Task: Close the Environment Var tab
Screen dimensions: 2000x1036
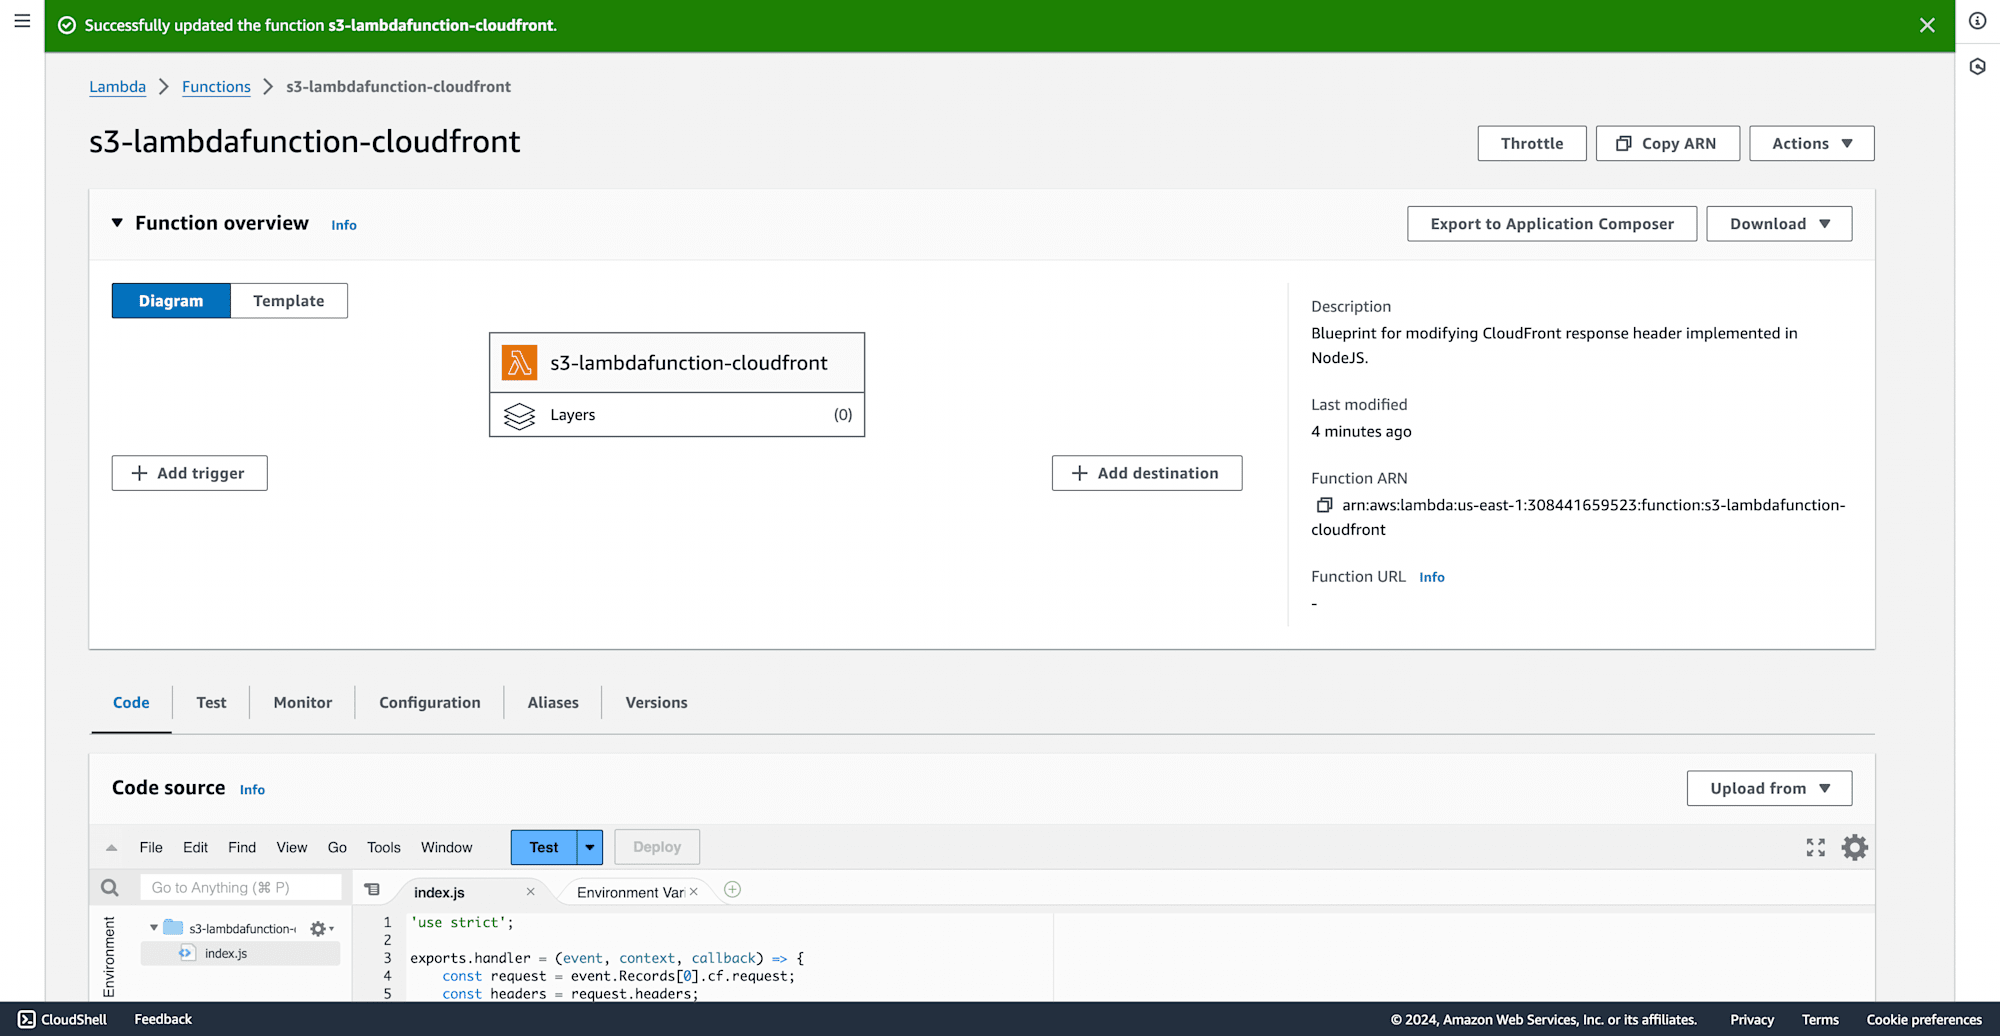Action: (693, 892)
